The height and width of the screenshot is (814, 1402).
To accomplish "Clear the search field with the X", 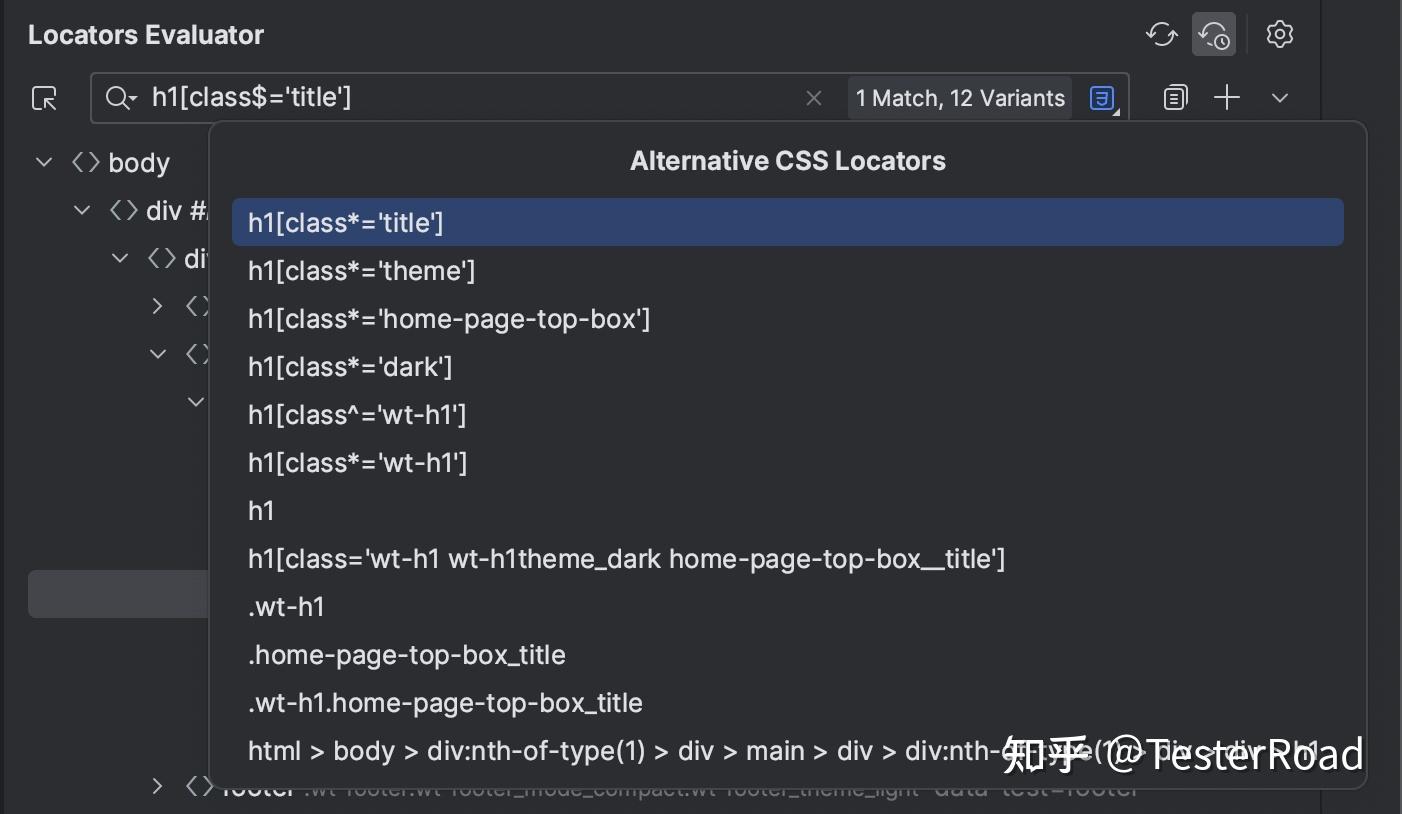I will pos(814,97).
